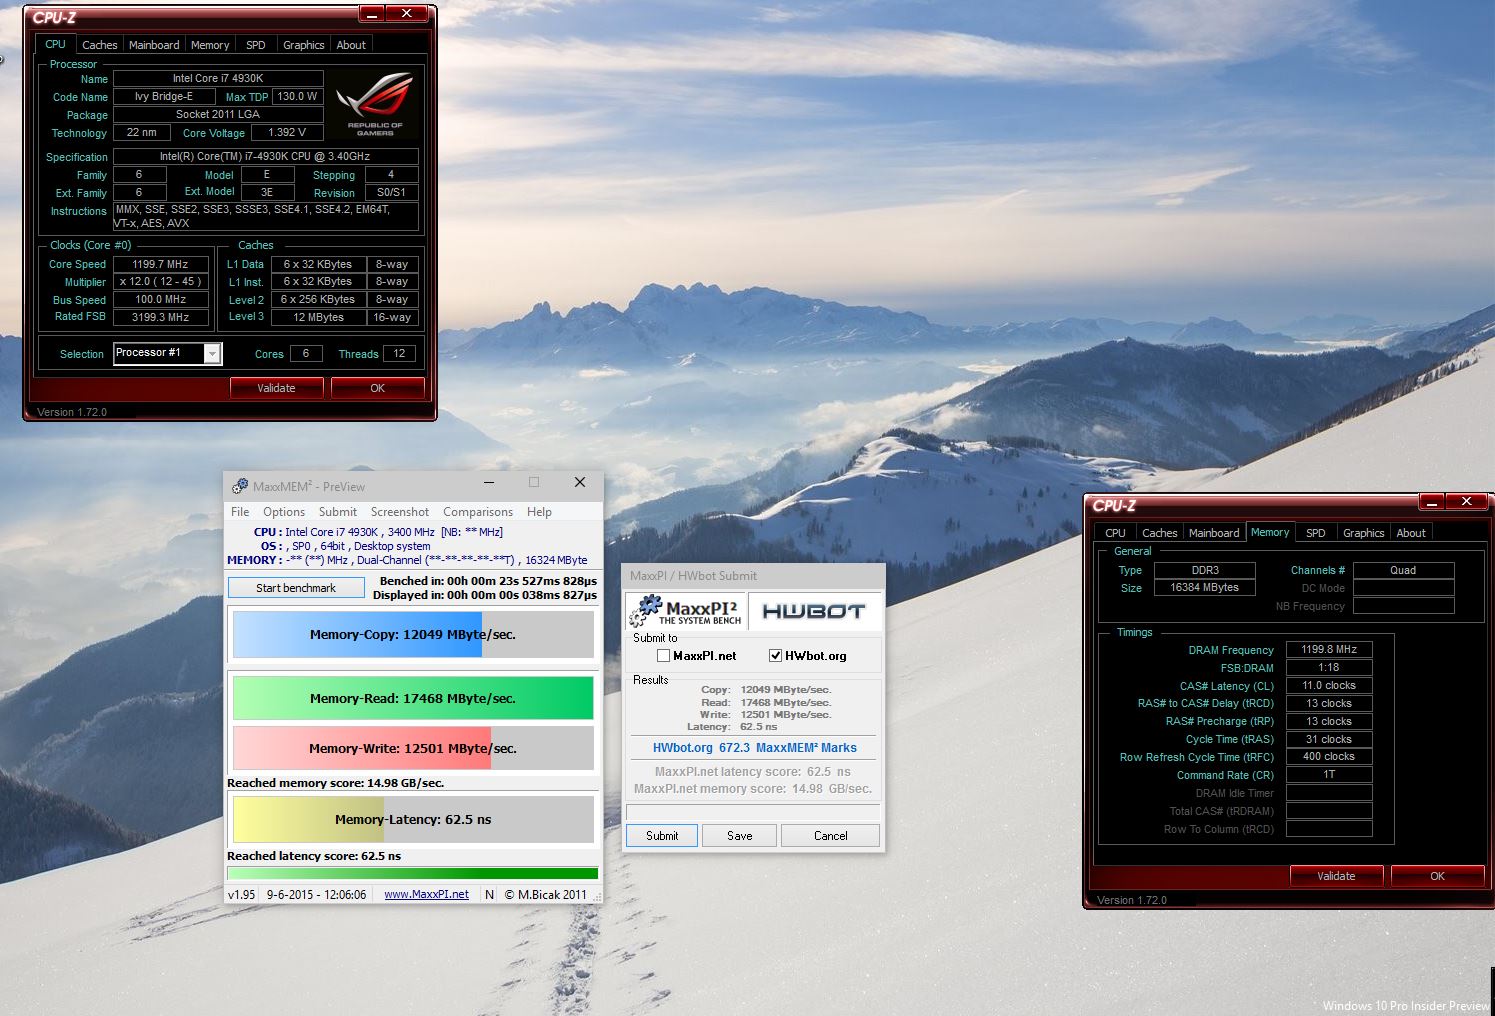Screen dimensions: 1495x1016
Task: Click the CAS# Latency 11.0 clocks value
Action: (1329, 686)
